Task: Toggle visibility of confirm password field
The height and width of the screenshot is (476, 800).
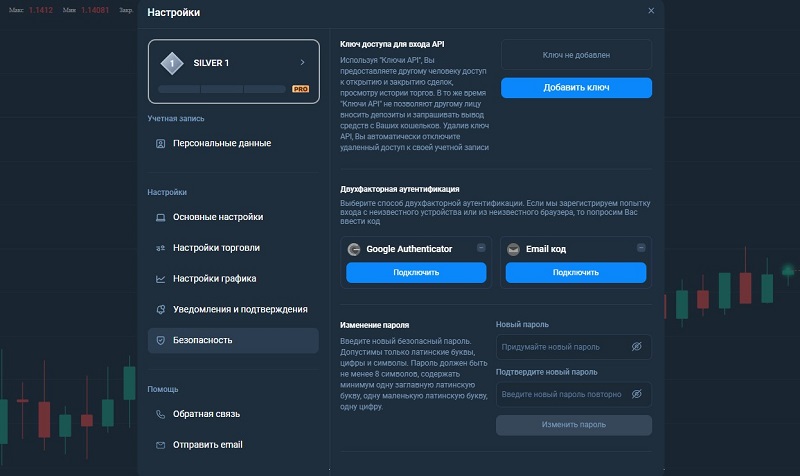Action: (636, 394)
